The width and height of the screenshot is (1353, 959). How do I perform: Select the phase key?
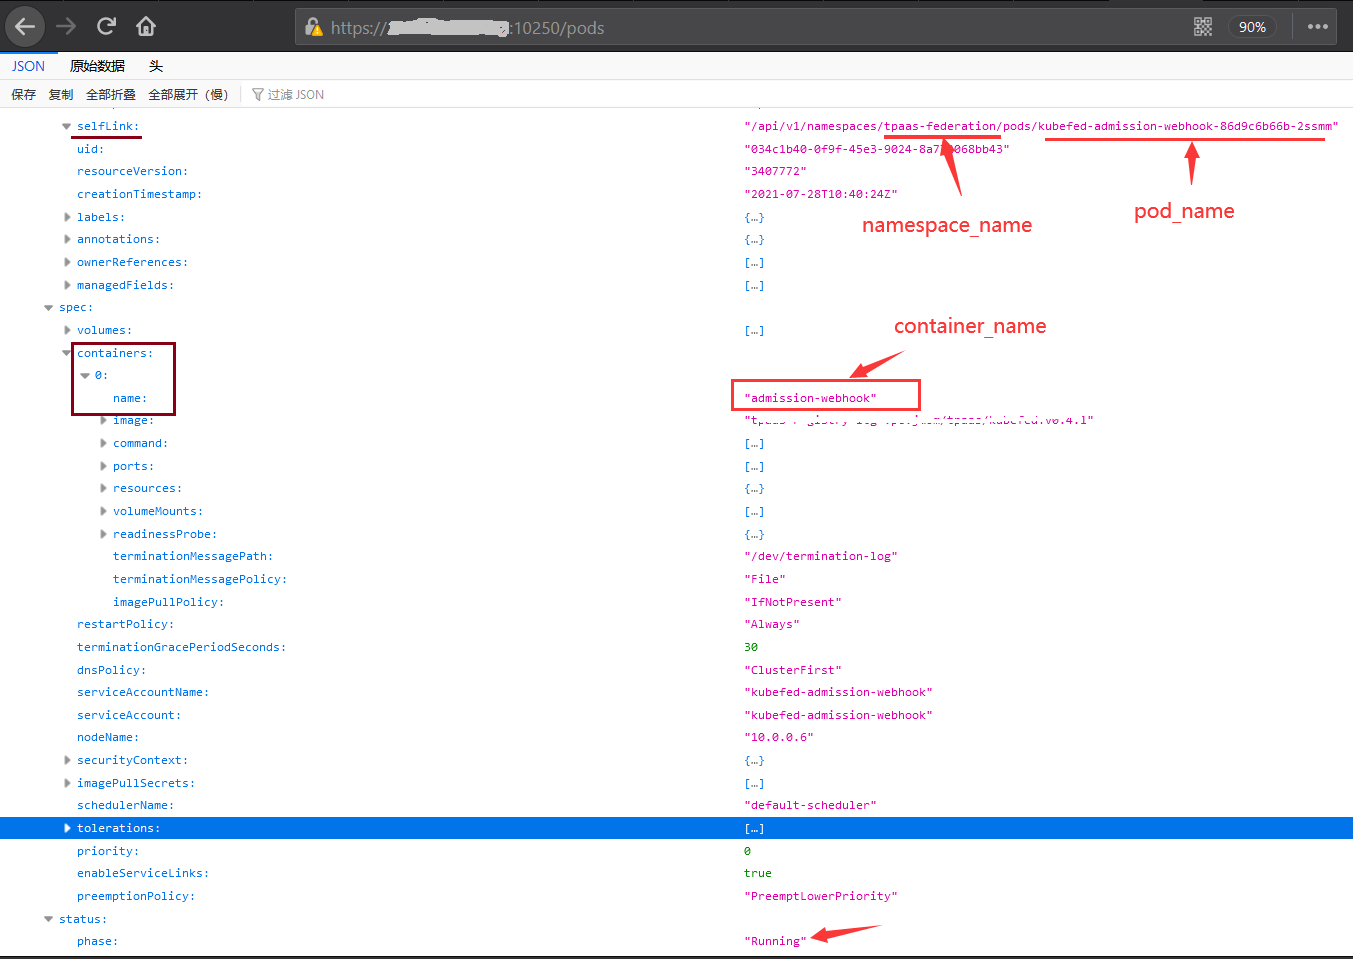[97, 941]
